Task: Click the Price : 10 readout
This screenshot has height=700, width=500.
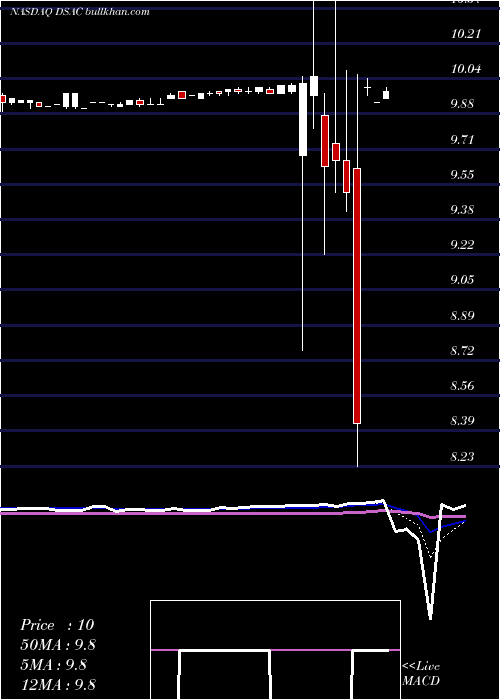Action: [x=57, y=625]
